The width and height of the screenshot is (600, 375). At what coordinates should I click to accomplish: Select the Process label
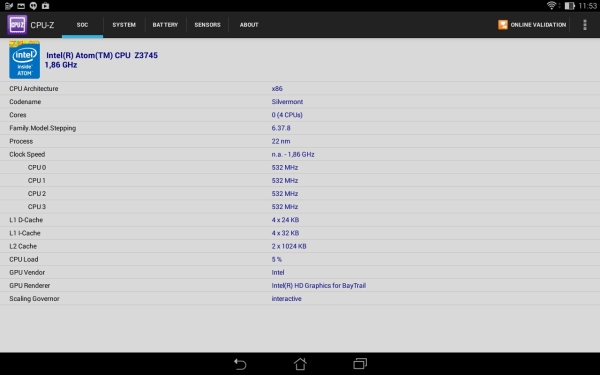click(21, 142)
